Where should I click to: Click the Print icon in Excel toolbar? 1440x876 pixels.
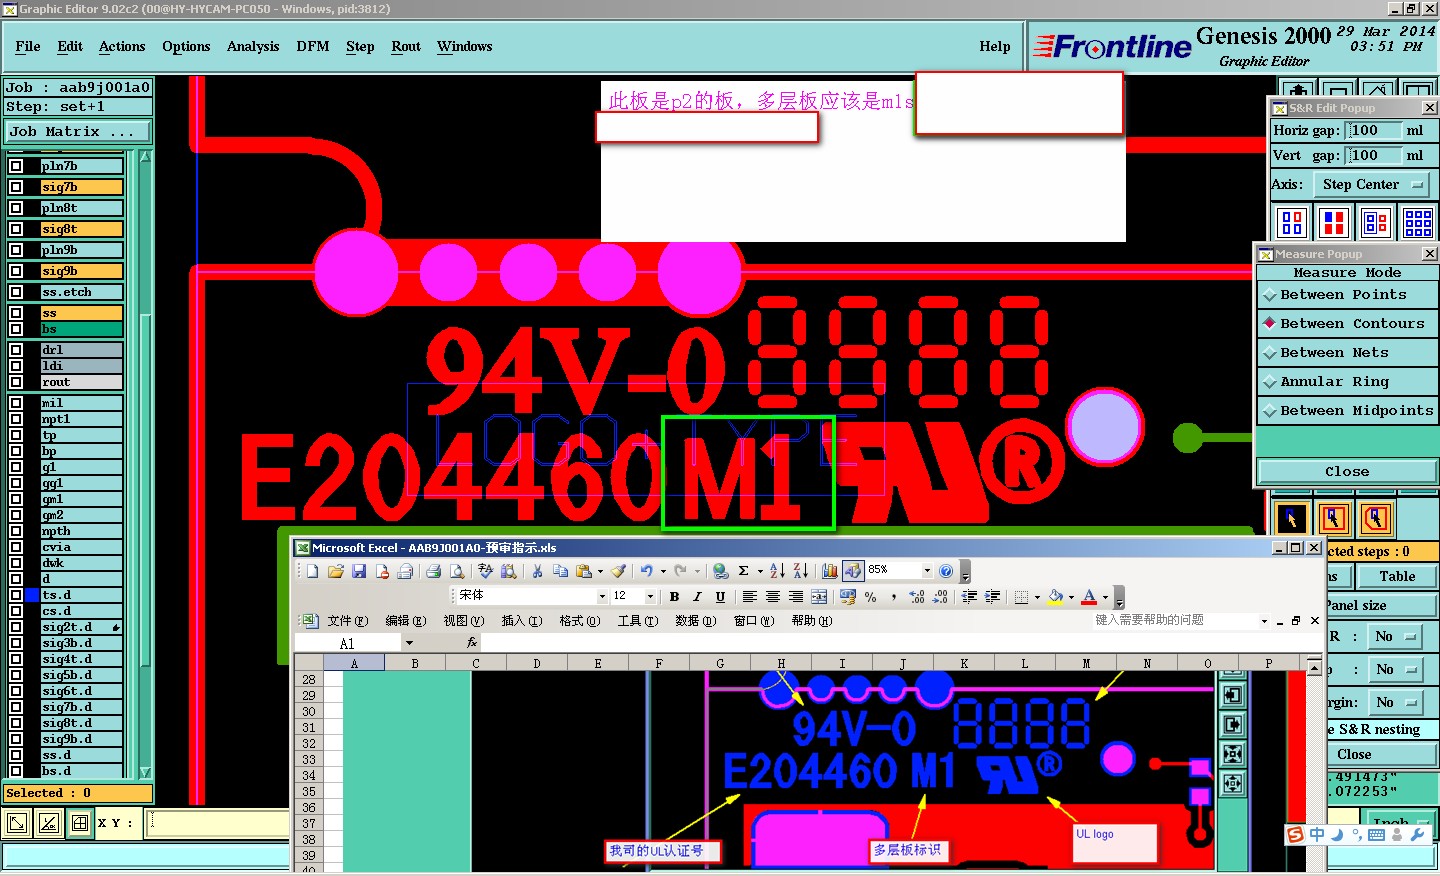pos(433,571)
